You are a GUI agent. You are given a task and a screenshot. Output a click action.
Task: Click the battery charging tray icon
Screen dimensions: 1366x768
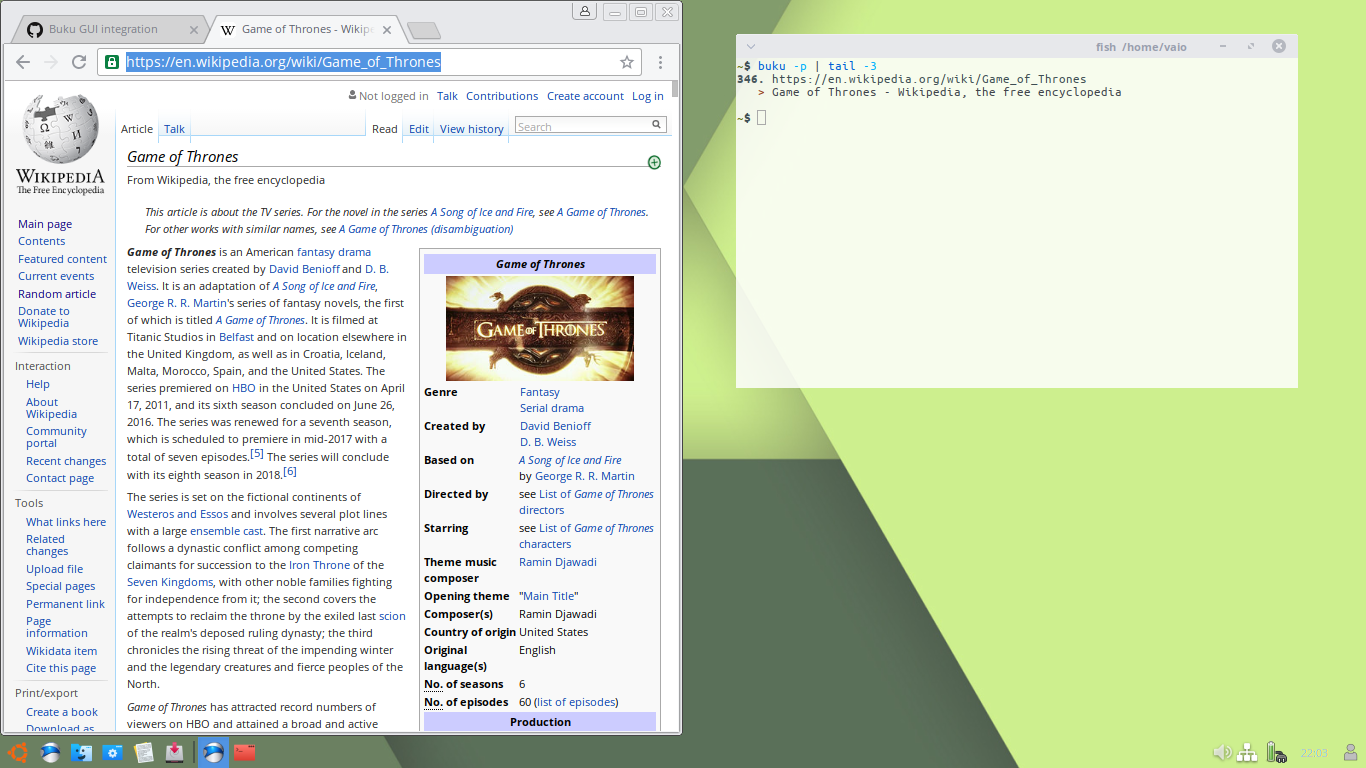(1275, 752)
